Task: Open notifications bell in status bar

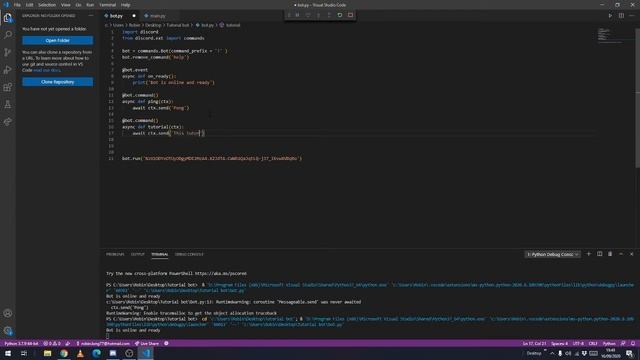Action: pyautogui.click(x=633, y=344)
